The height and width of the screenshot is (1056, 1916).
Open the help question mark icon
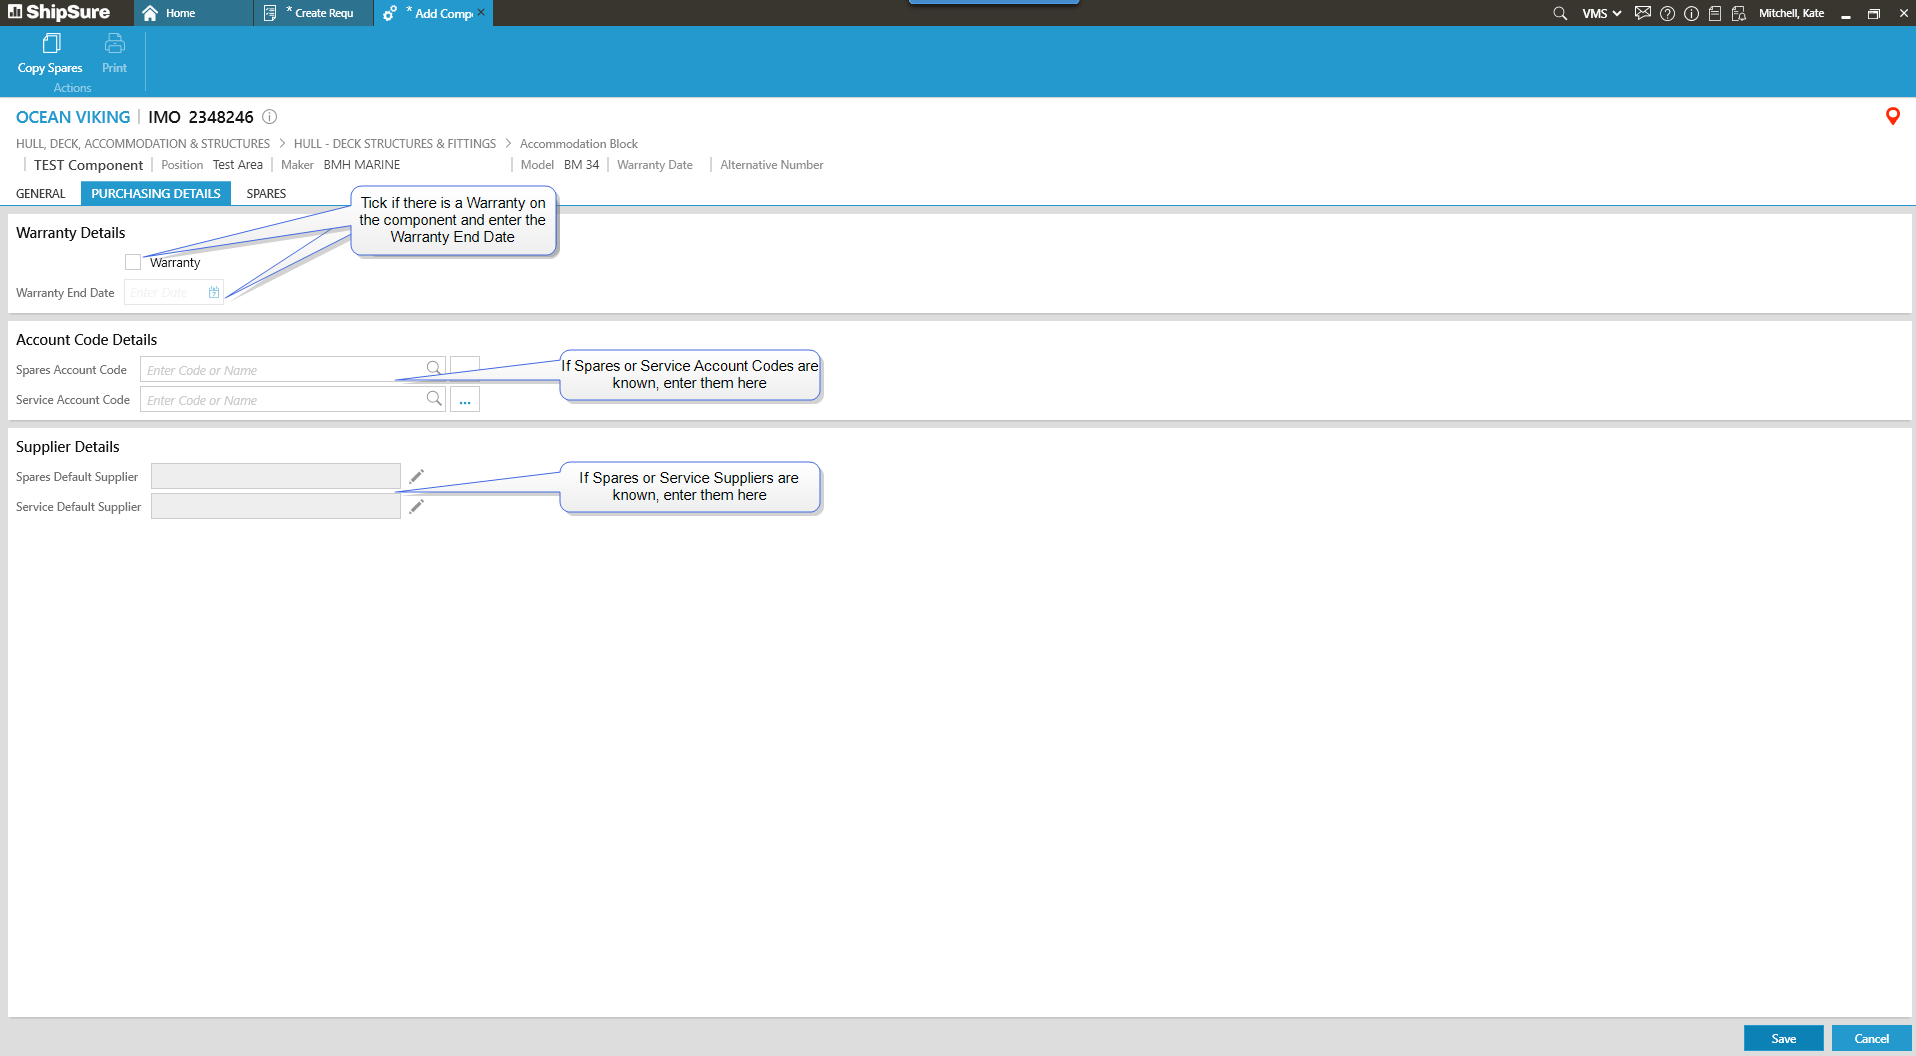tap(1667, 13)
